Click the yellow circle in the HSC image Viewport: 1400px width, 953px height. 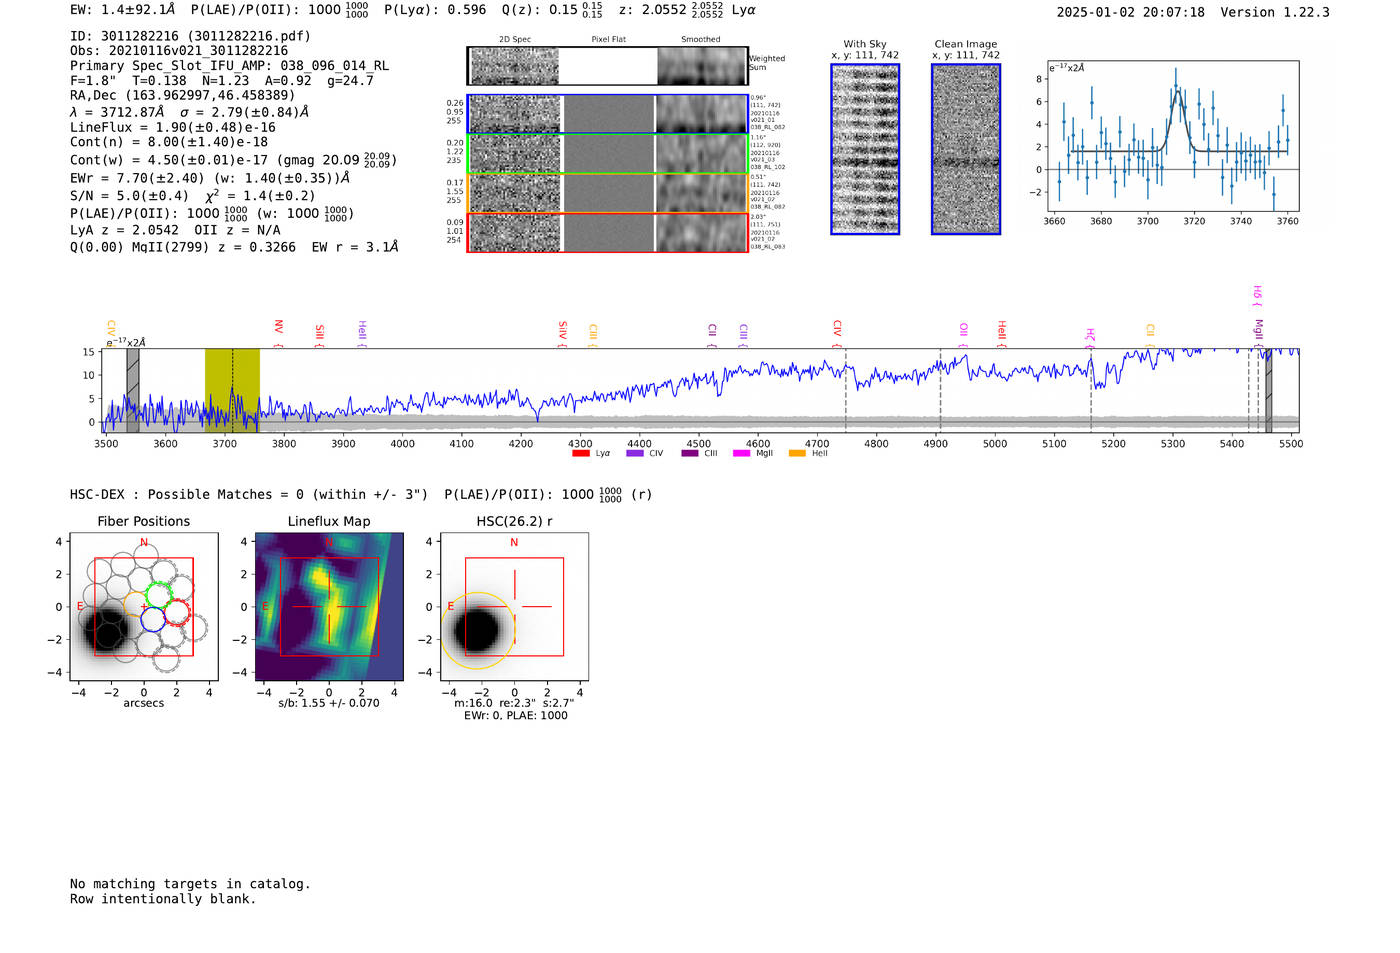[478, 630]
